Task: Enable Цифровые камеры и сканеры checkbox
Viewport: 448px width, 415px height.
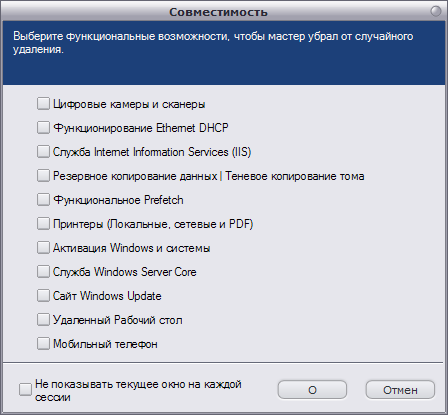Action: [43, 104]
